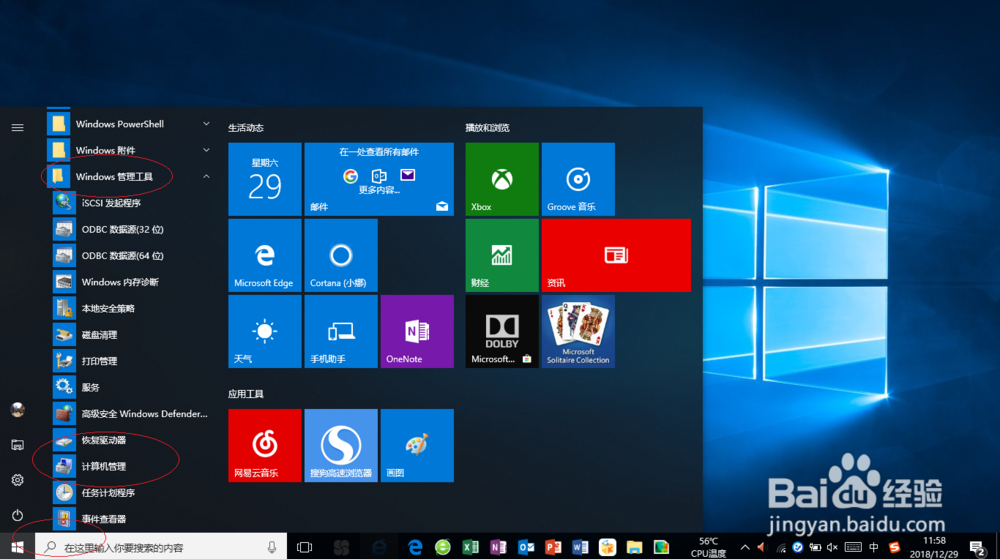Launch the Xbox tile

pos(502,179)
